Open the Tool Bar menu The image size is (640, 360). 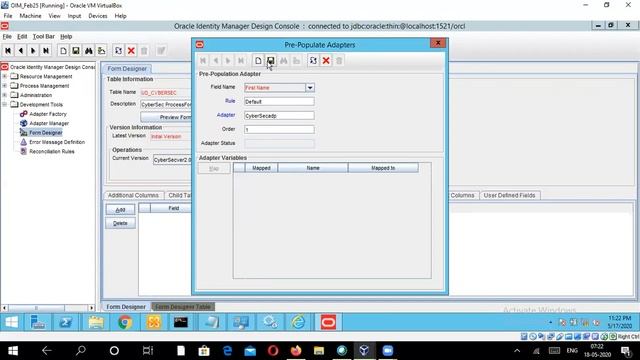pos(44,36)
